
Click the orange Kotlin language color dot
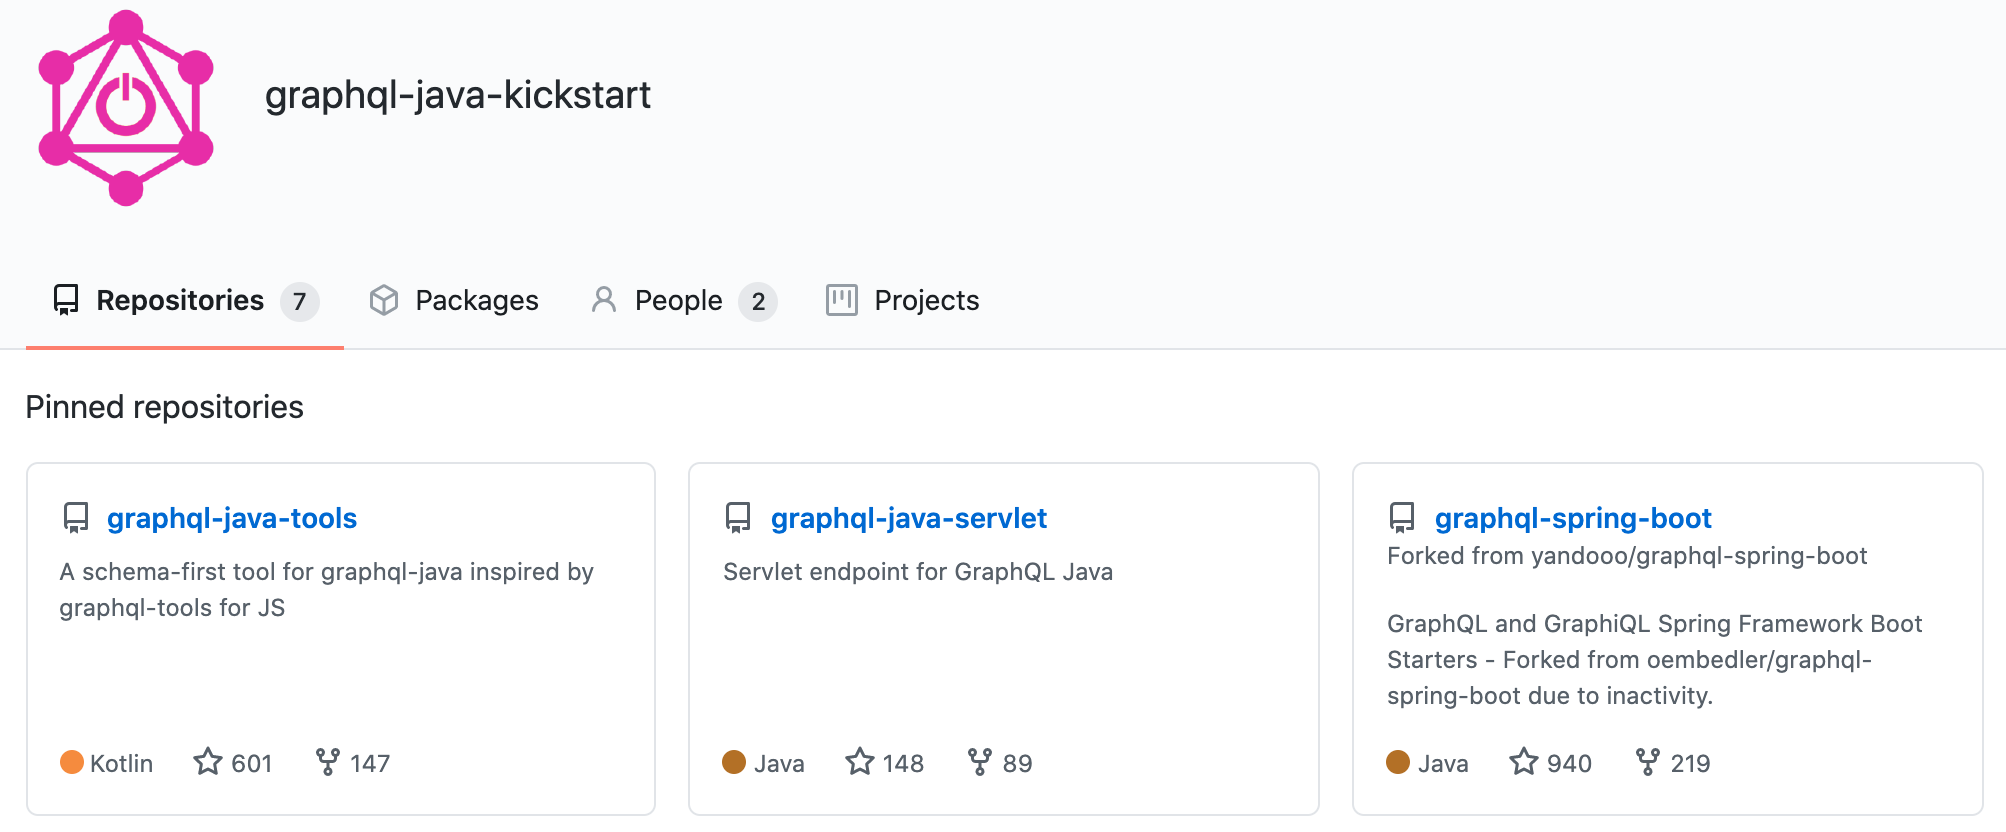(x=72, y=762)
